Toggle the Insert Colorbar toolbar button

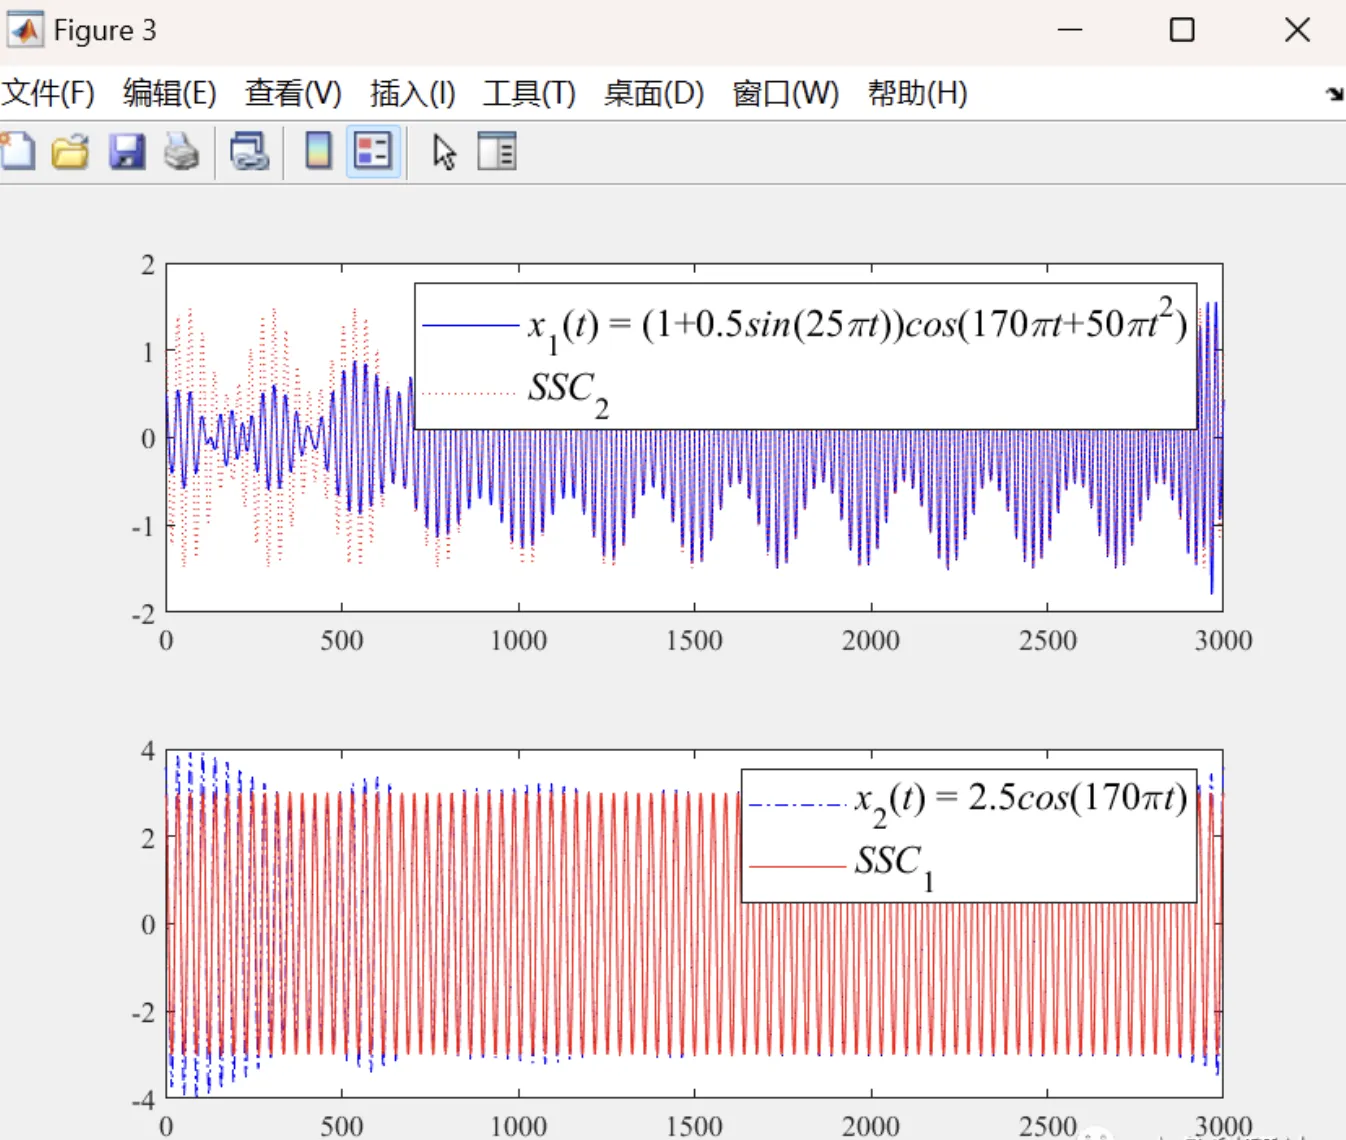318,152
